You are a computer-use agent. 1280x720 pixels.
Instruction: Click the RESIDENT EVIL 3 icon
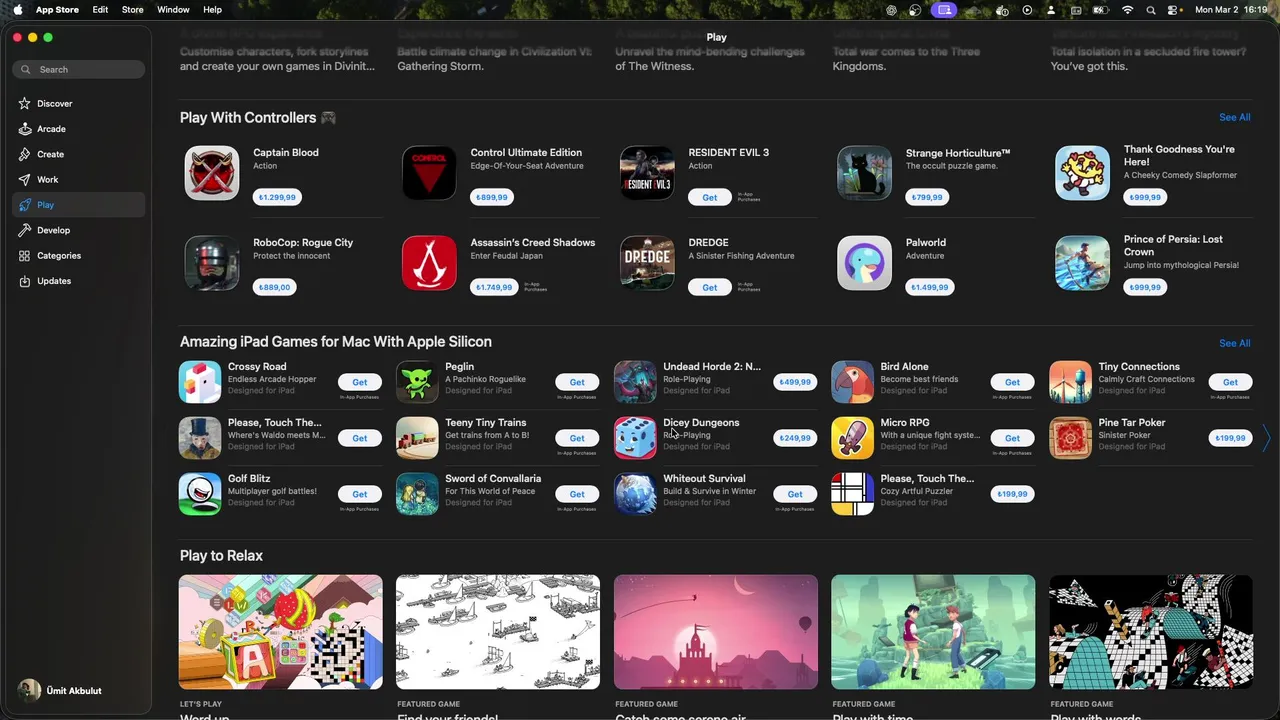point(647,173)
